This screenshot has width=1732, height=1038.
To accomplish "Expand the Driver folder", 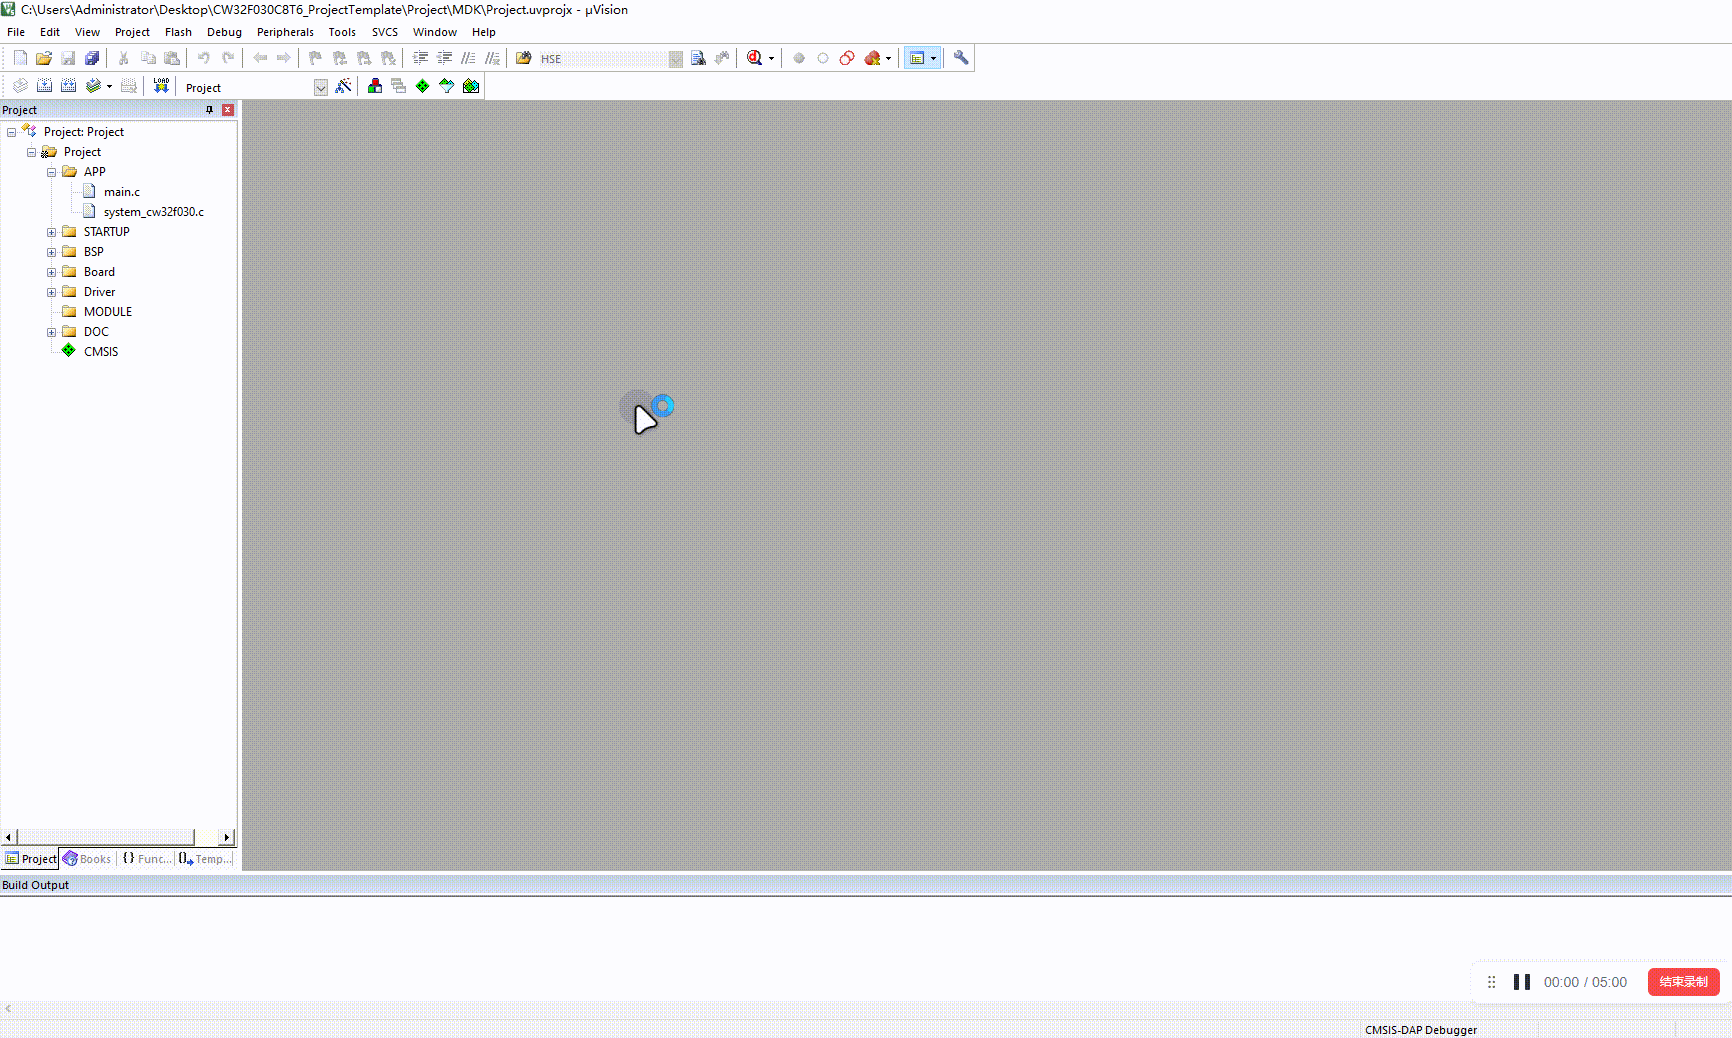I will (x=52, y=292).
